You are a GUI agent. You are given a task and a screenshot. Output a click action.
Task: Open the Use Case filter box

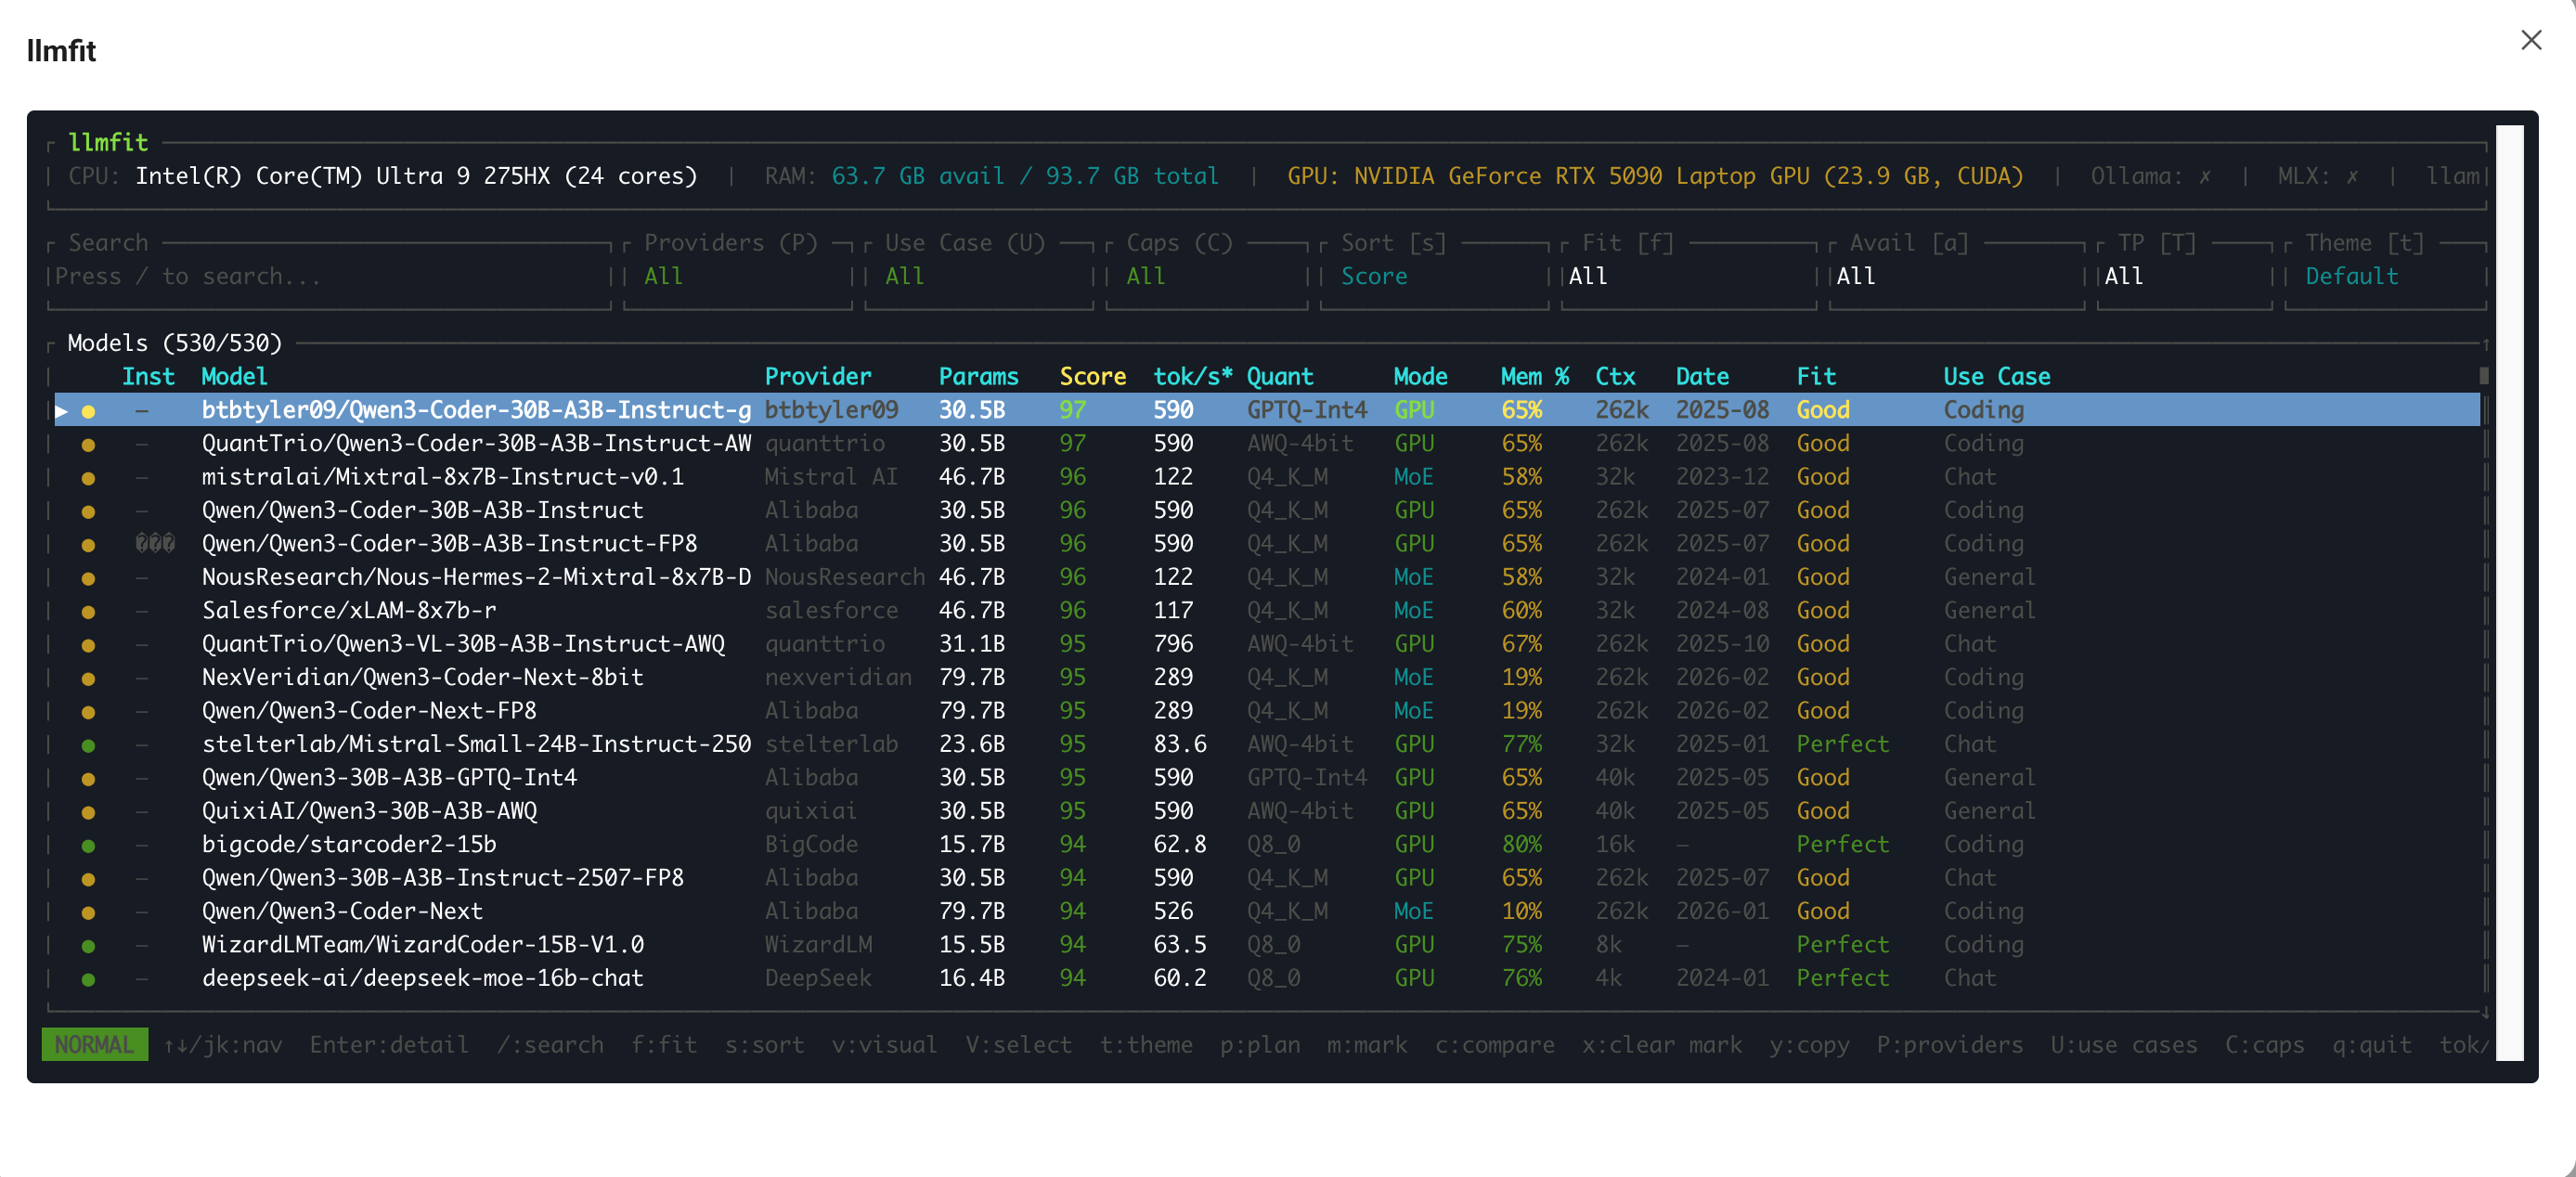pyautogui.click(x=904, y=277)
